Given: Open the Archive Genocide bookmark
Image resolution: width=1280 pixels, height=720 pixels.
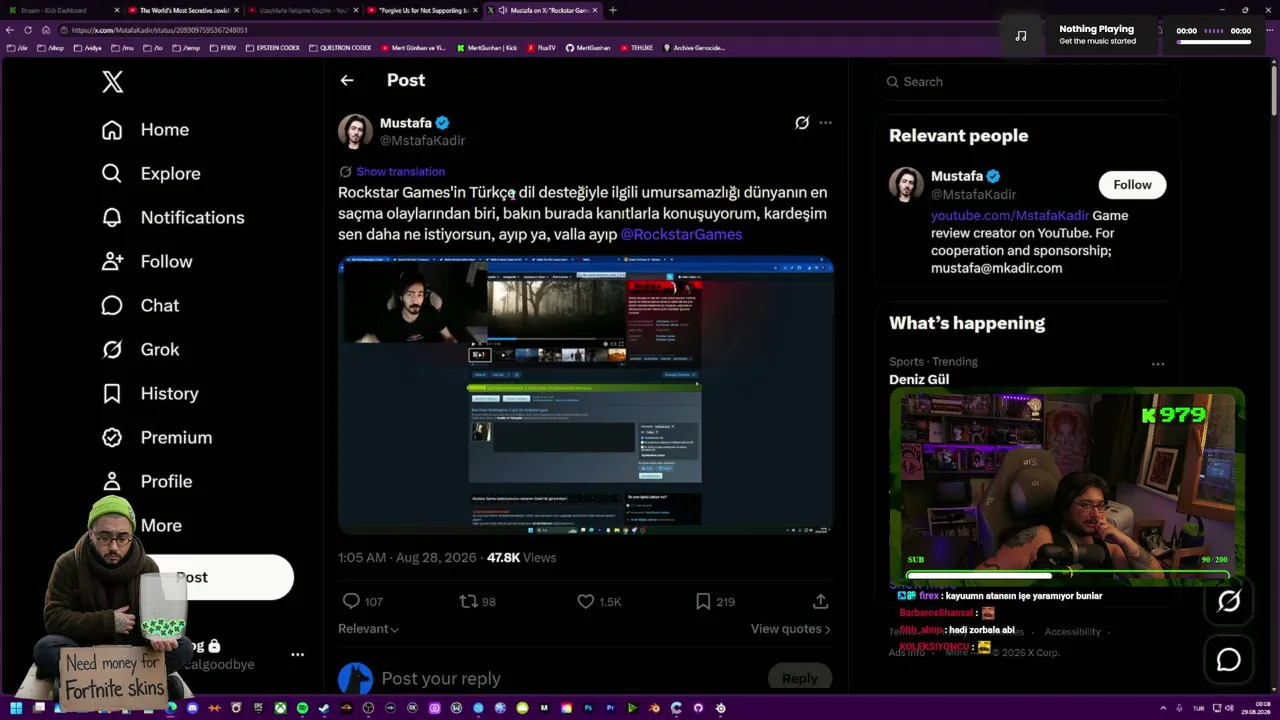Looking at the screenshot, I should point(693,48).
